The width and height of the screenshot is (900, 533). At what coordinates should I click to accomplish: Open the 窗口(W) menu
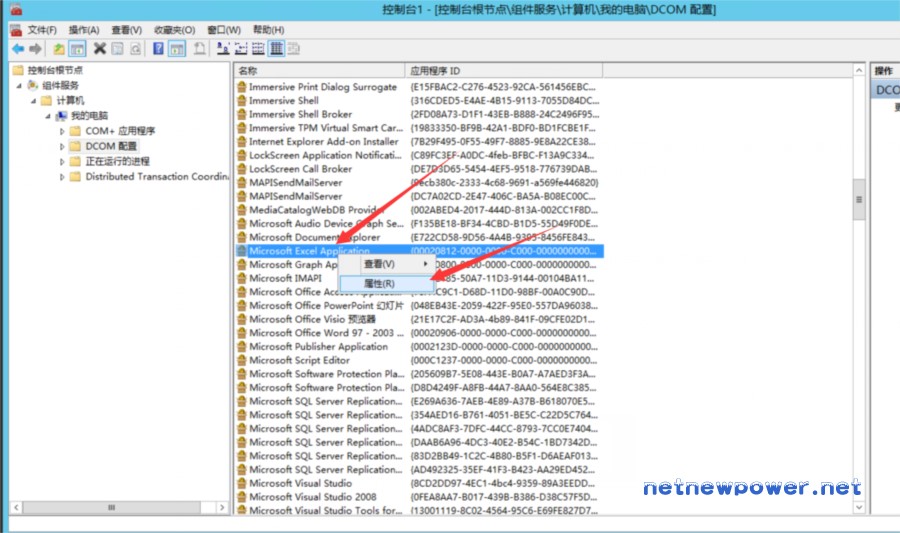(x=224, y=30)
